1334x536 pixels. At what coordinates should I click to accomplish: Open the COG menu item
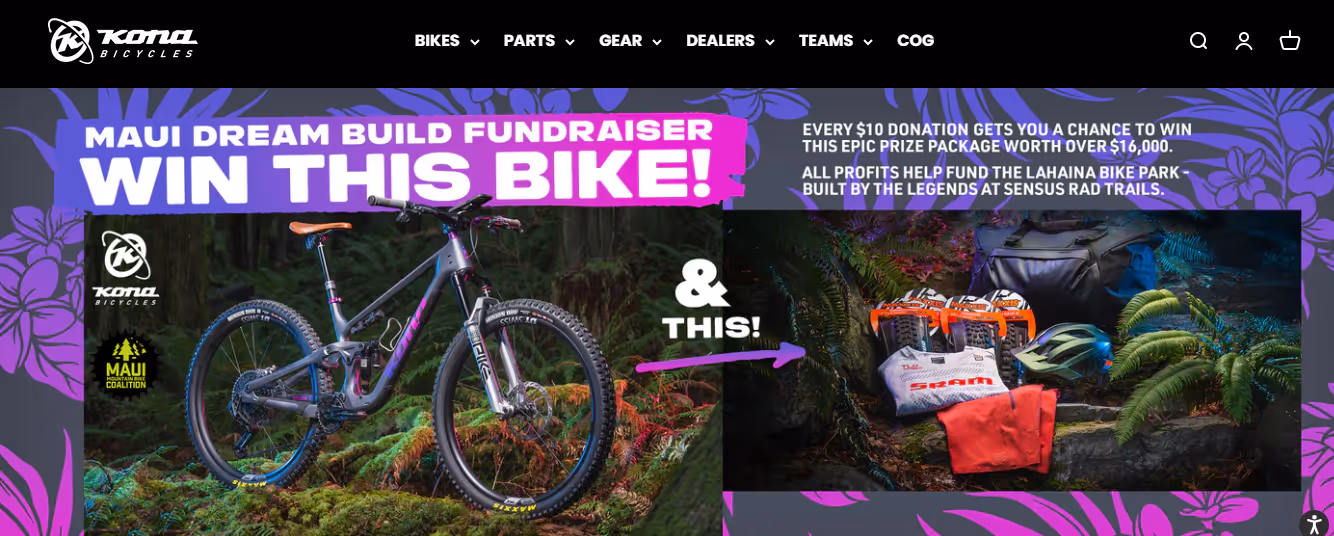pyautogui.click(x=915, y=41)
